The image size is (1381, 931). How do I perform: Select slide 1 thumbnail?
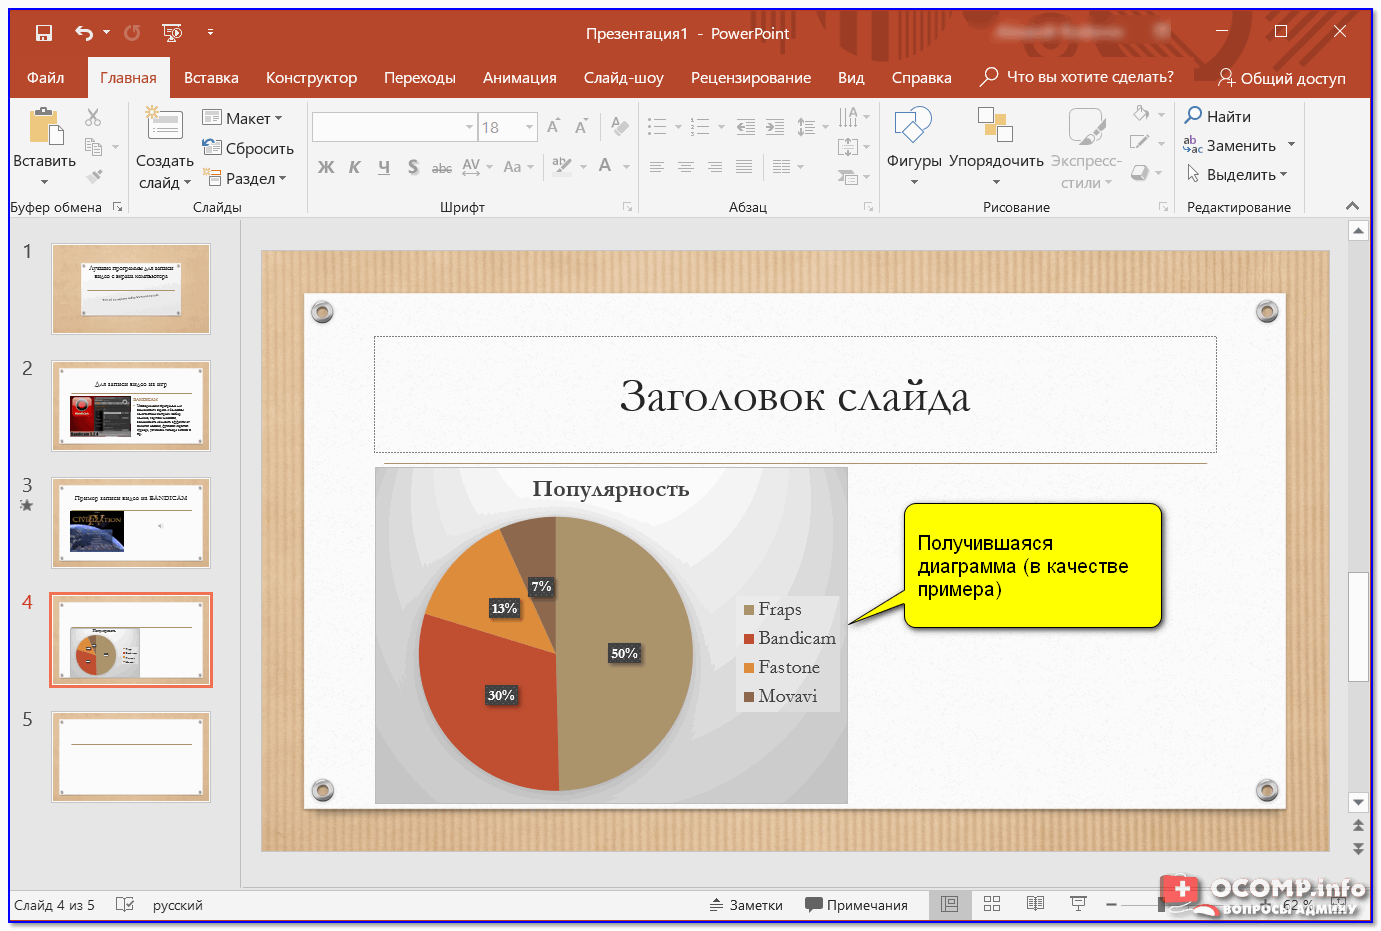(x=131, y=289)
